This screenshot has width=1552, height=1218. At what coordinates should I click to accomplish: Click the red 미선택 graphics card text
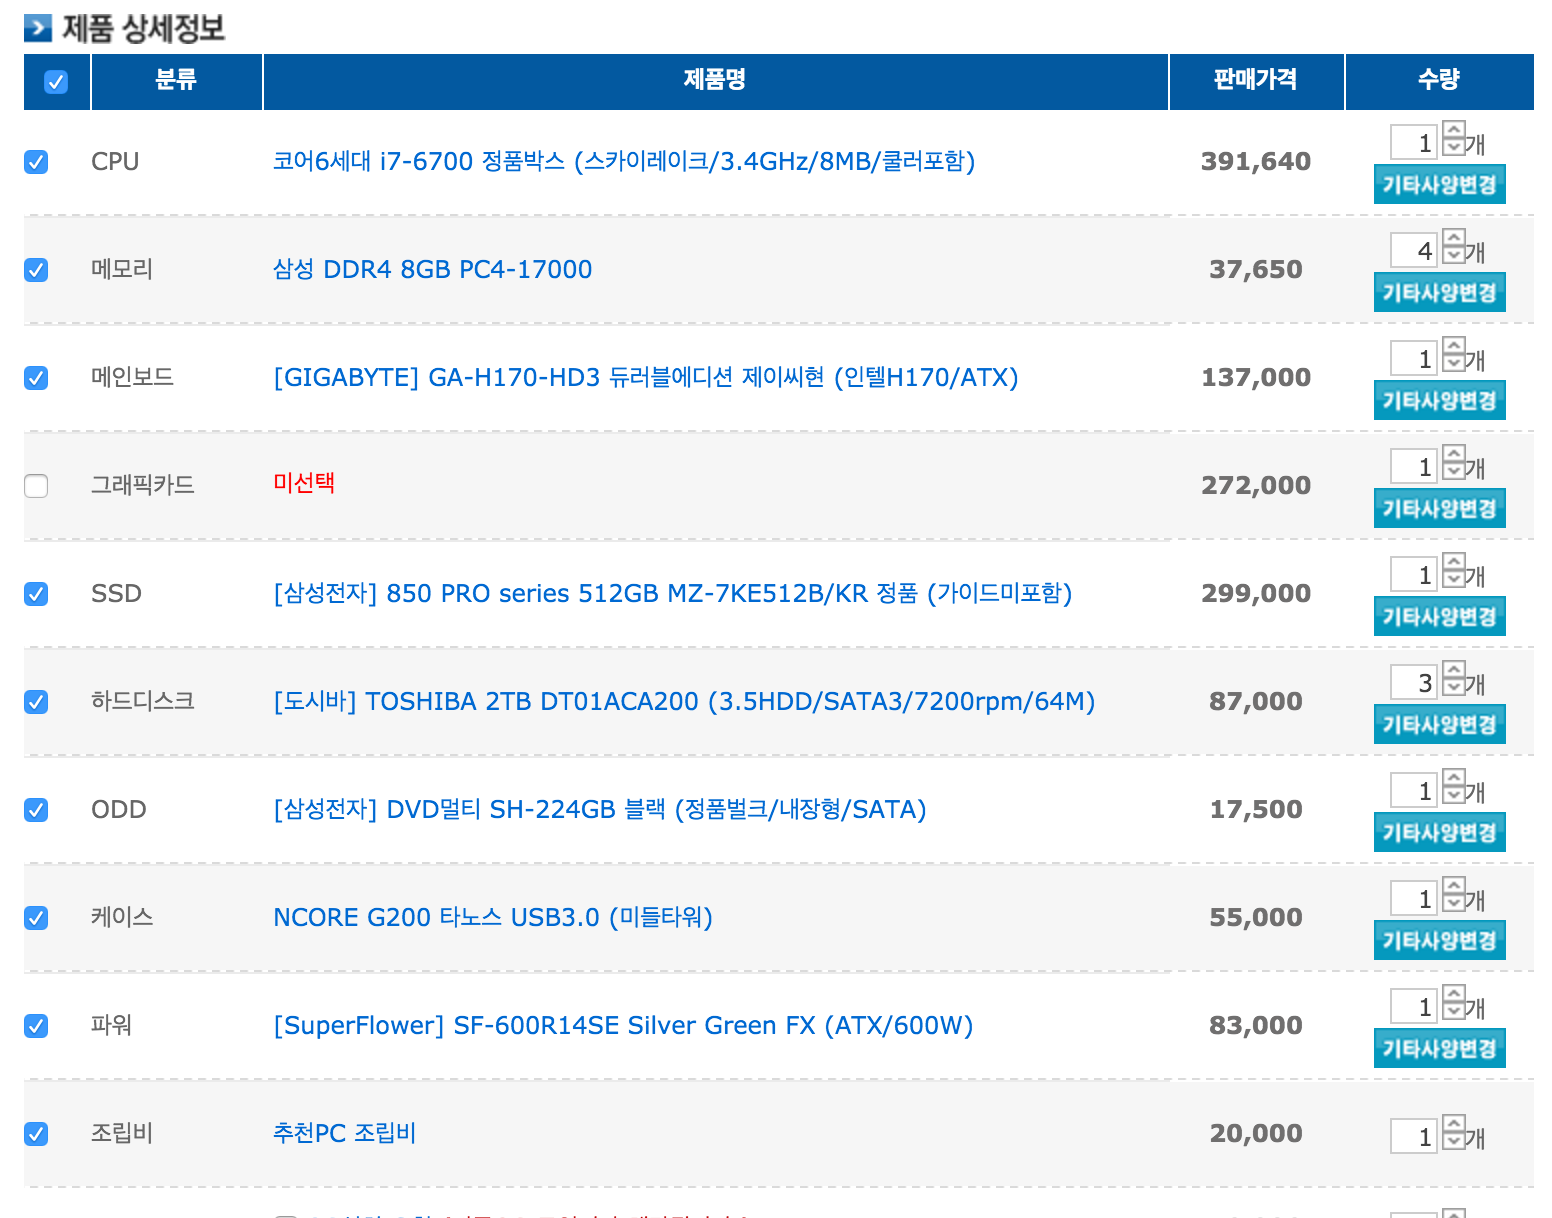click(x=304, y=483)
